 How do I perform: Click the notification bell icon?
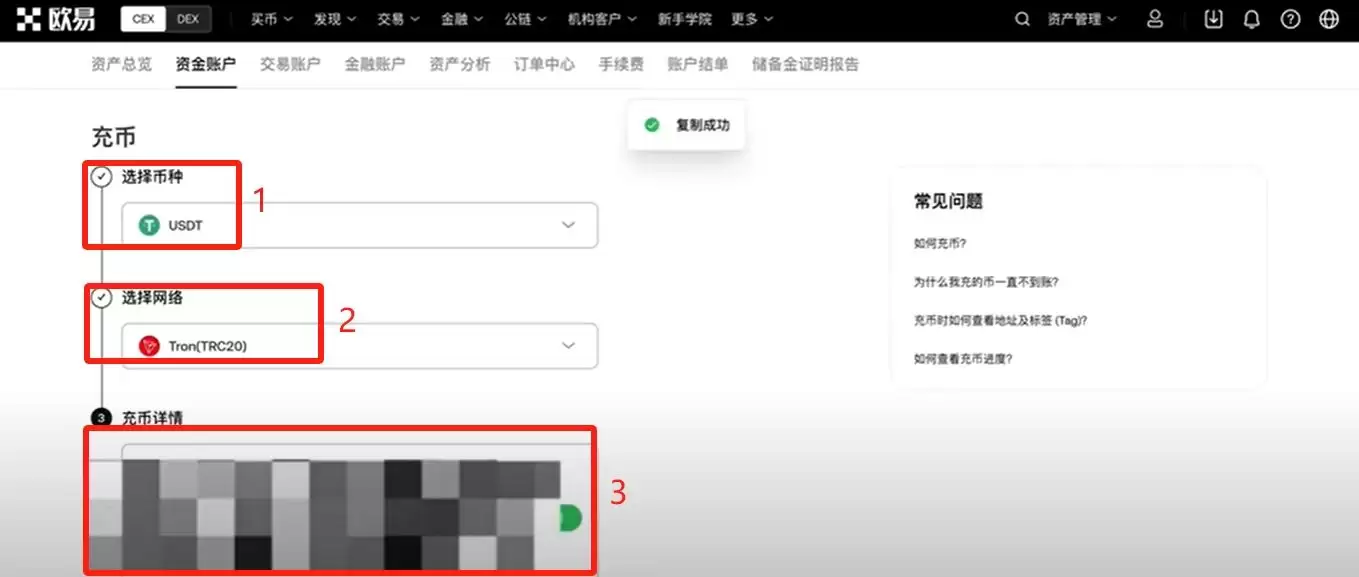(x=1250, y=18)
